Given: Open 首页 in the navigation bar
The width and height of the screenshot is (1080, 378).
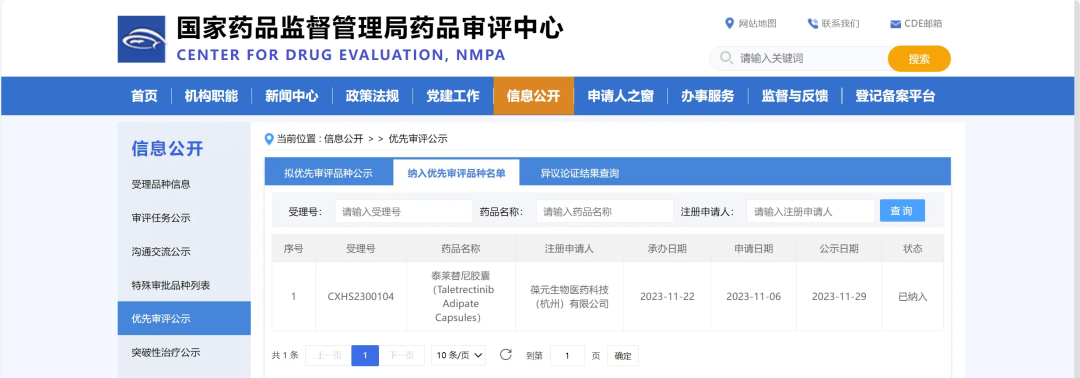Looking at the screenshot, I should click(x=145, y=96).
